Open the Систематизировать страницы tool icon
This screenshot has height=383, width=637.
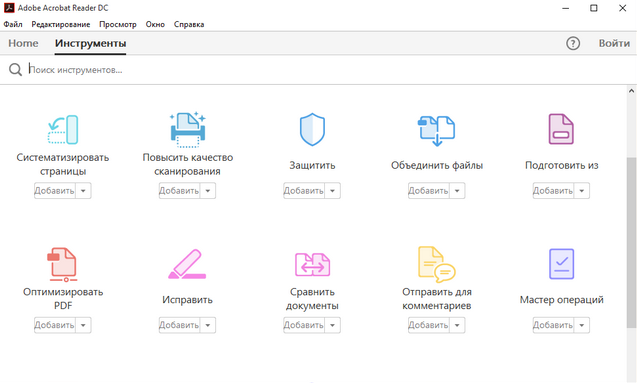pos(63,130)
